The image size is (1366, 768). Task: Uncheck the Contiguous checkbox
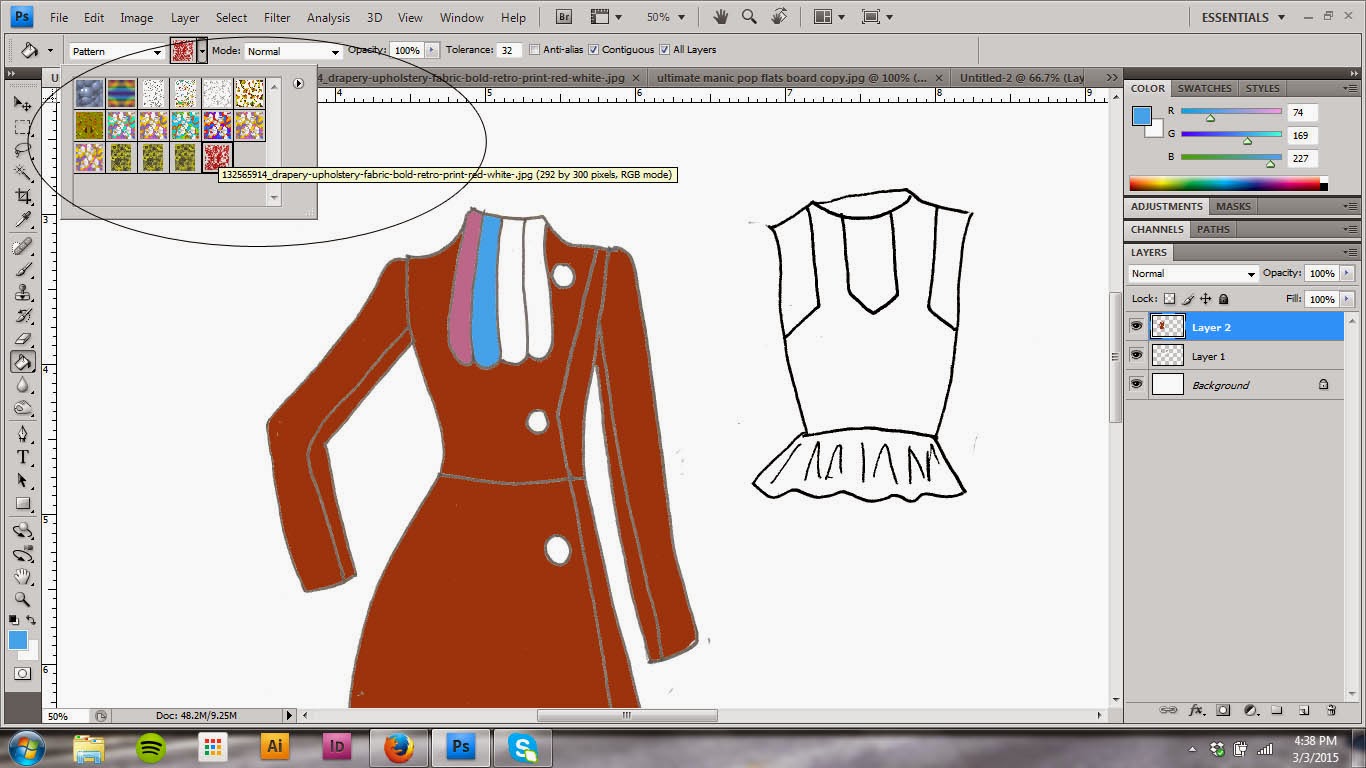(x=594, y=50)
